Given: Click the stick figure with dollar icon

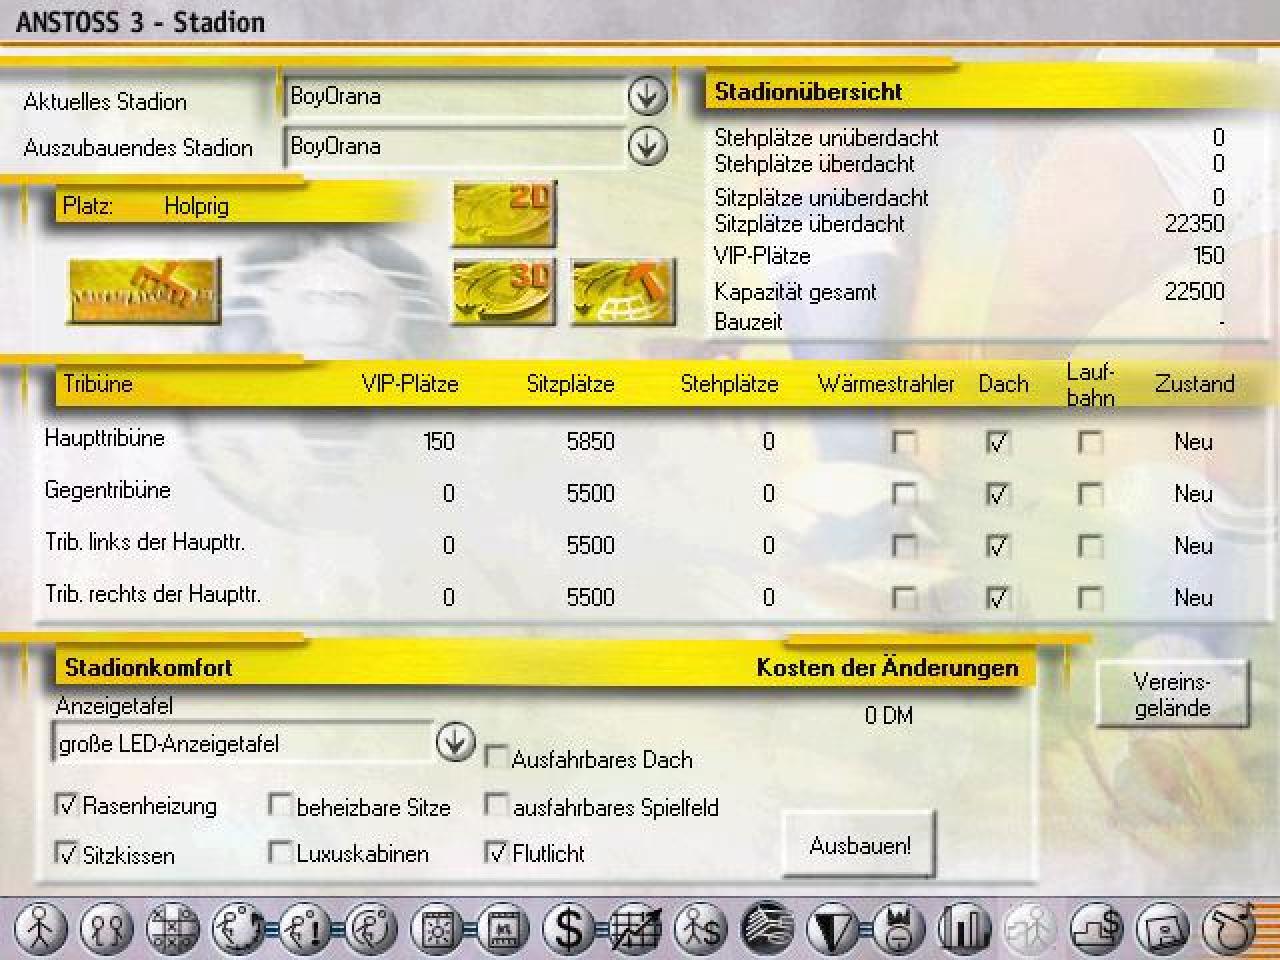Looking at the screenshot, I should [x=701, y=929].
